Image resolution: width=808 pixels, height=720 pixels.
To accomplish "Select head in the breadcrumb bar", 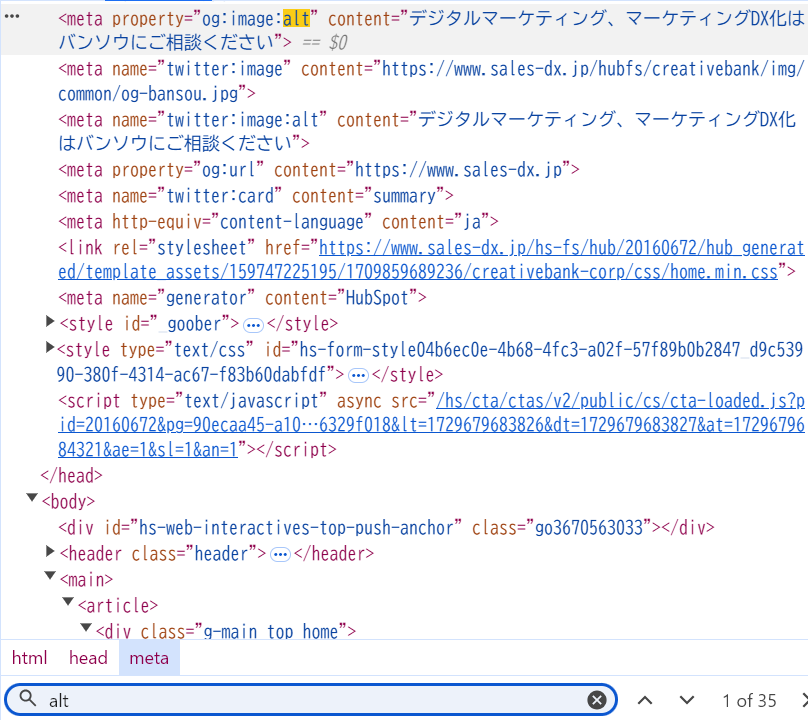I will coord(88,658).
